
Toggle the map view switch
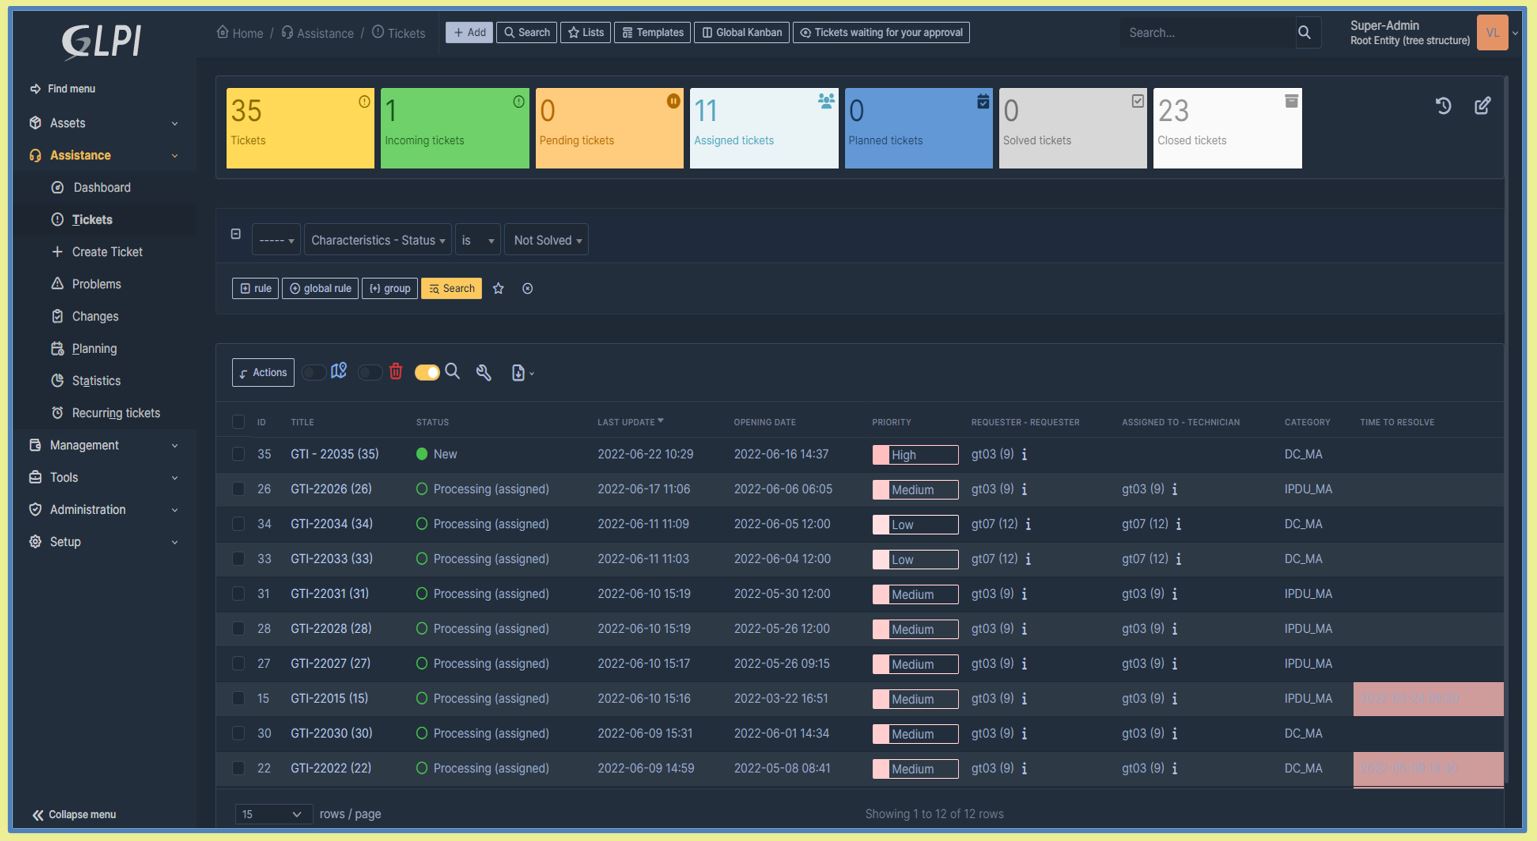pyautogui.click(x=314, y=373)
